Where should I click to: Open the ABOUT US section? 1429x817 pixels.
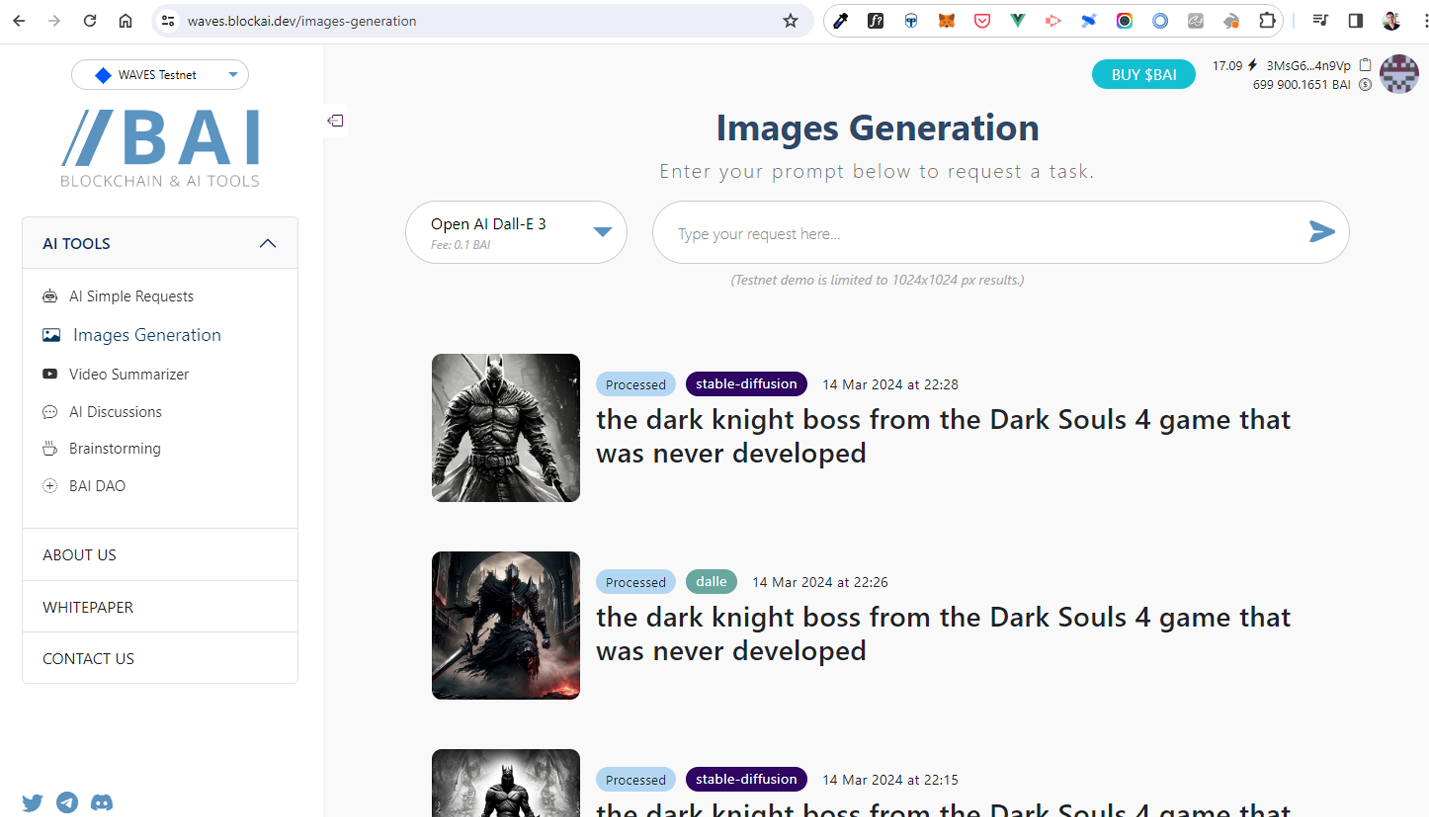tap(160, 555)
